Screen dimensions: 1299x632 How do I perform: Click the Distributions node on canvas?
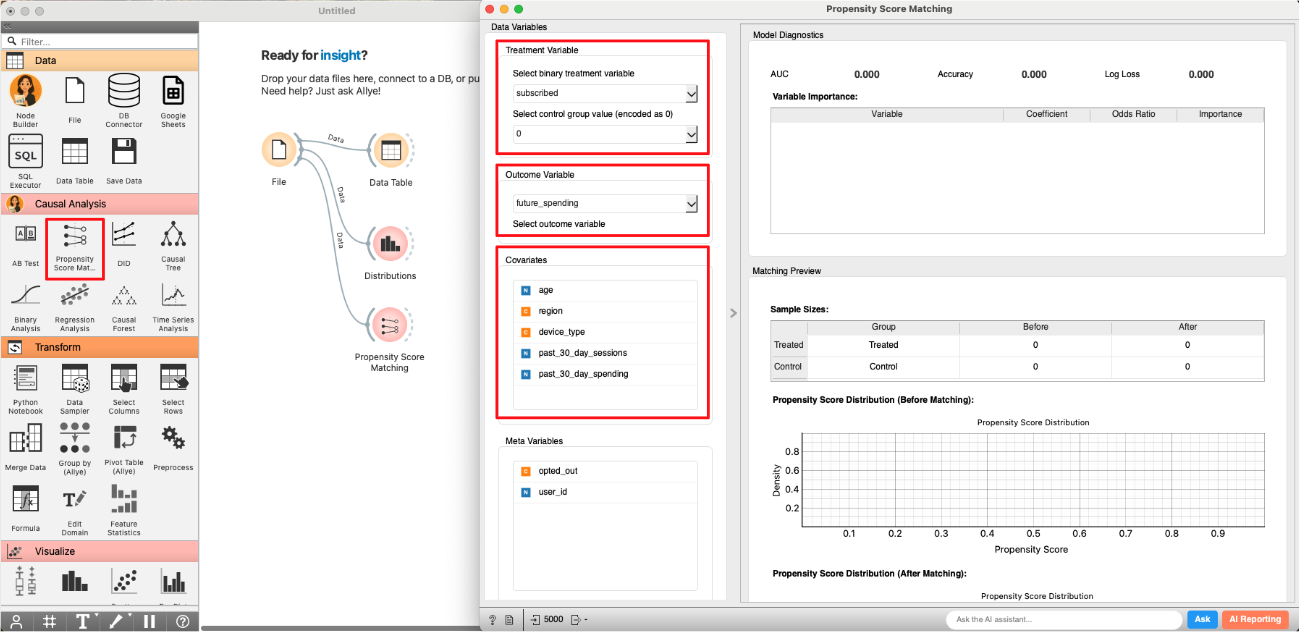(x=389, y=243)
